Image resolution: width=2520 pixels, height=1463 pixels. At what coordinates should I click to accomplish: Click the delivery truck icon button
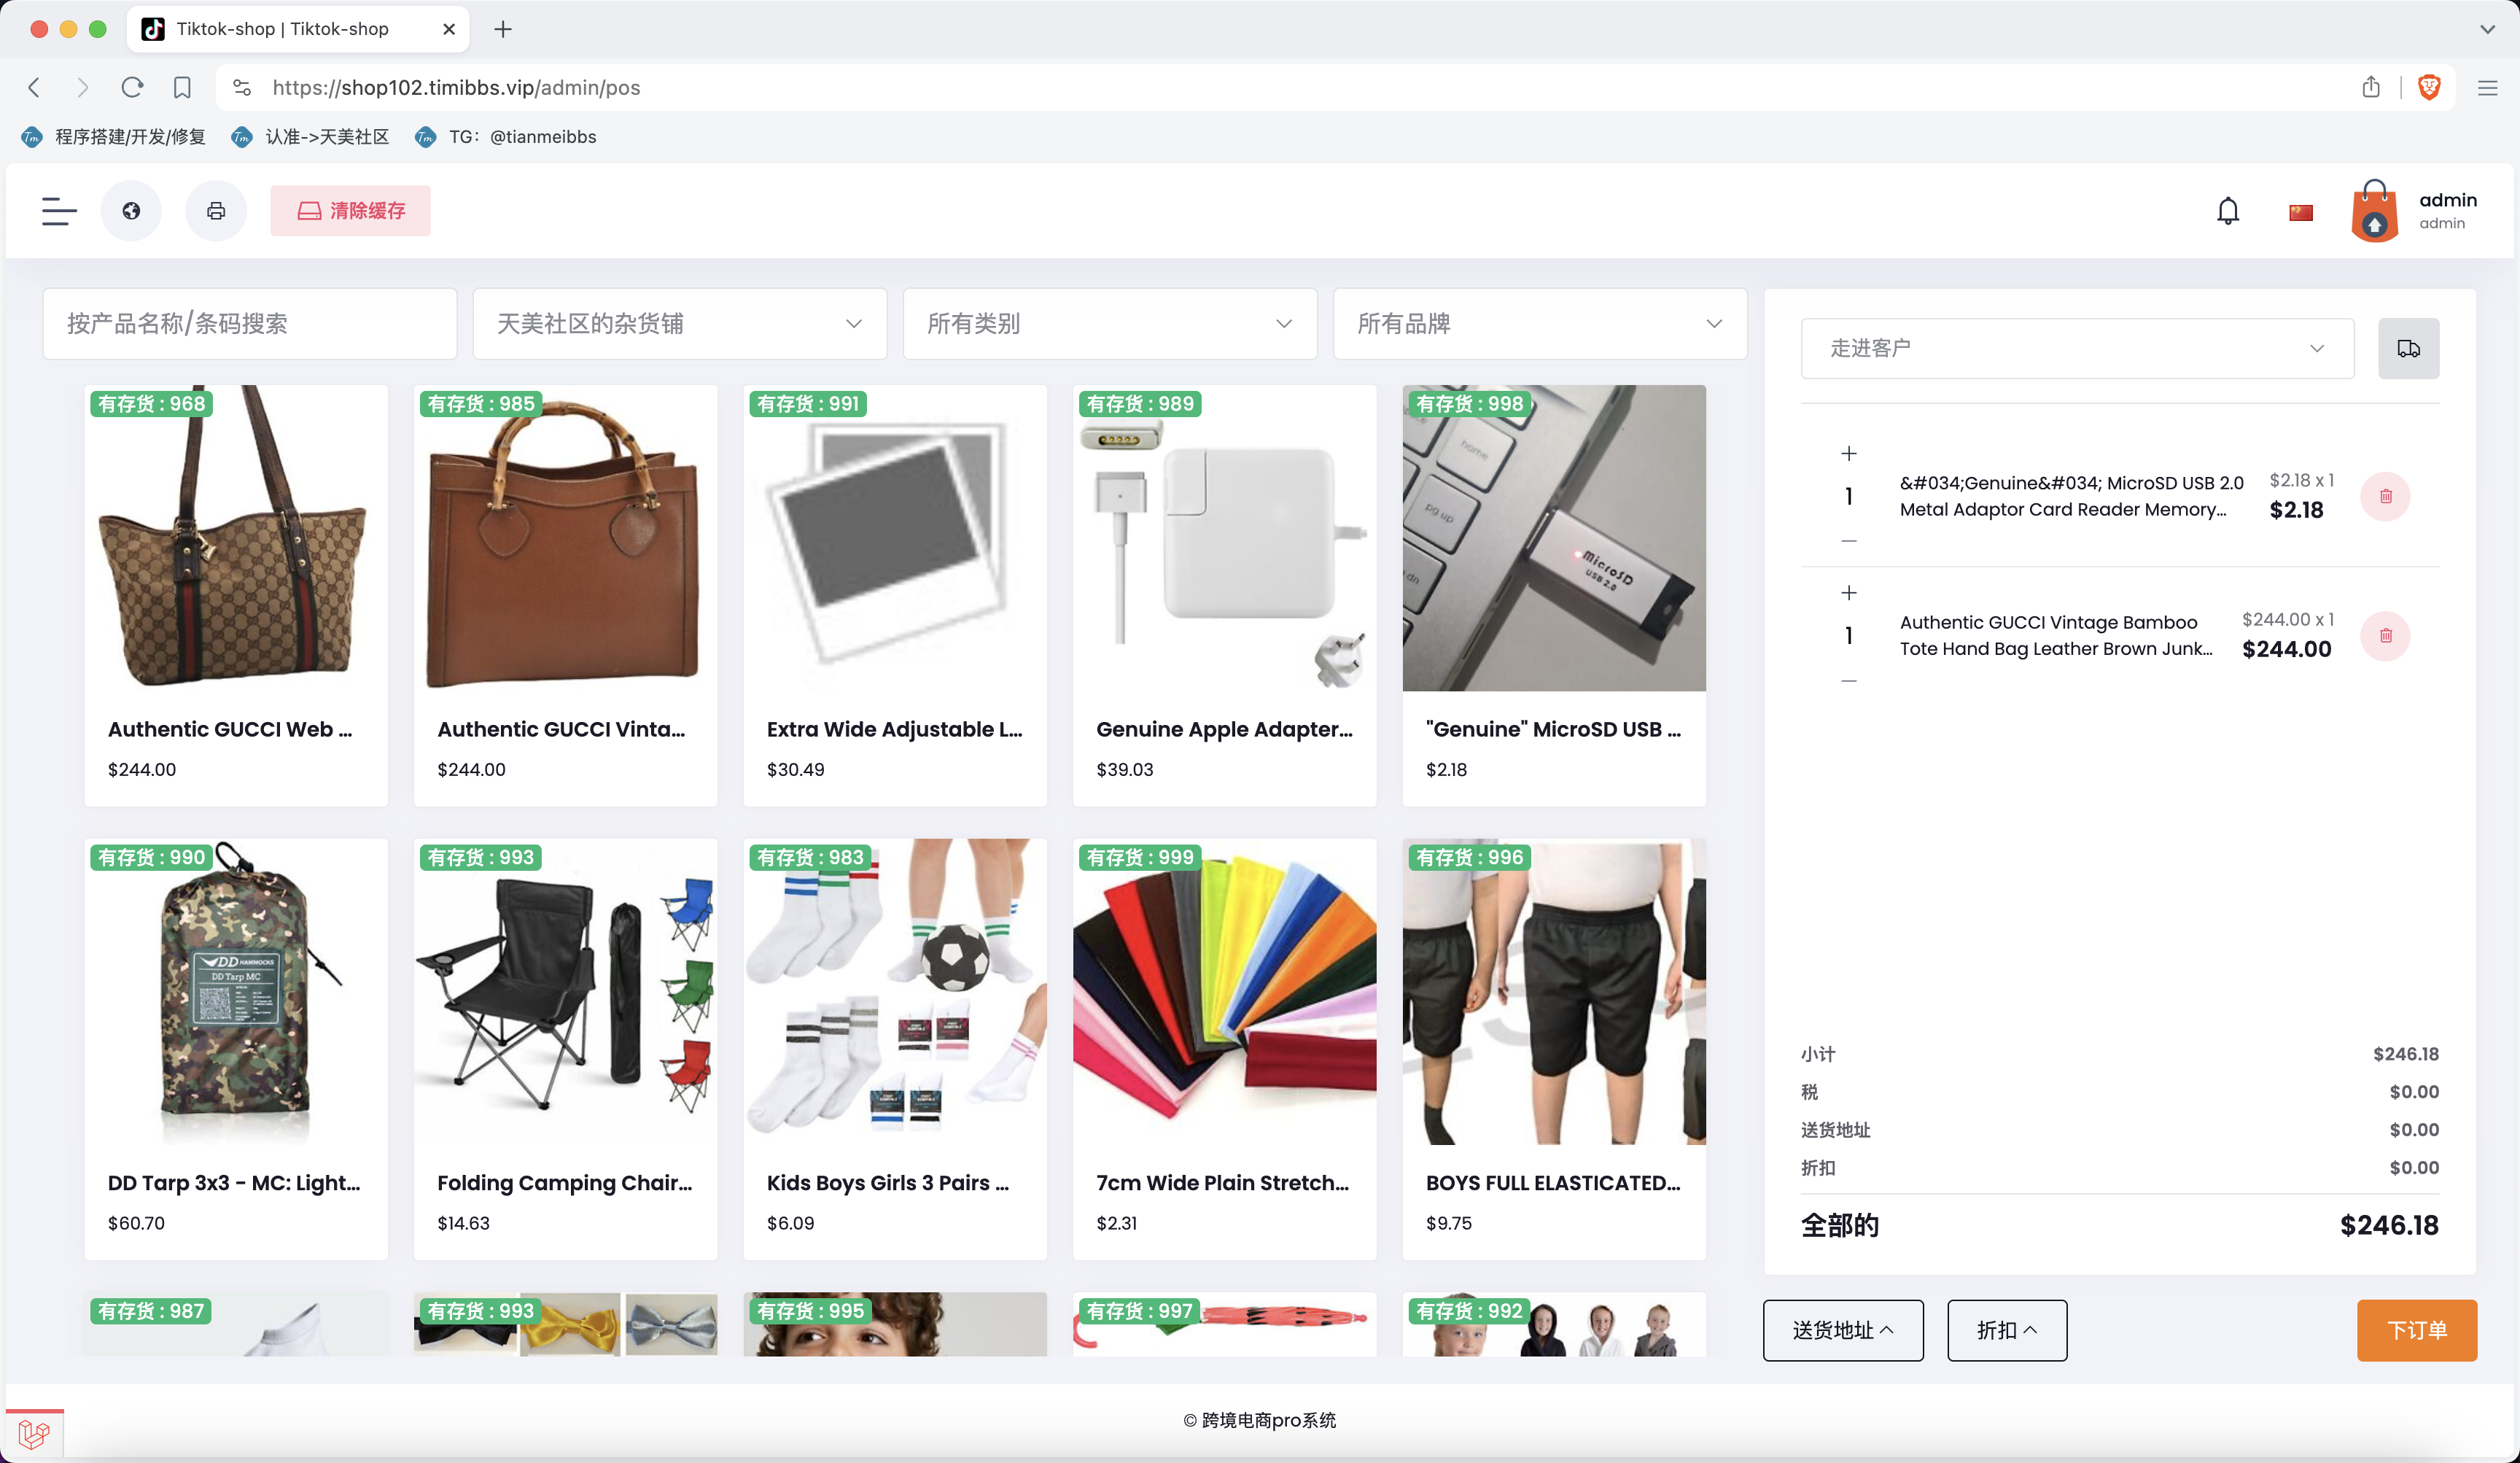(2408, 349)
